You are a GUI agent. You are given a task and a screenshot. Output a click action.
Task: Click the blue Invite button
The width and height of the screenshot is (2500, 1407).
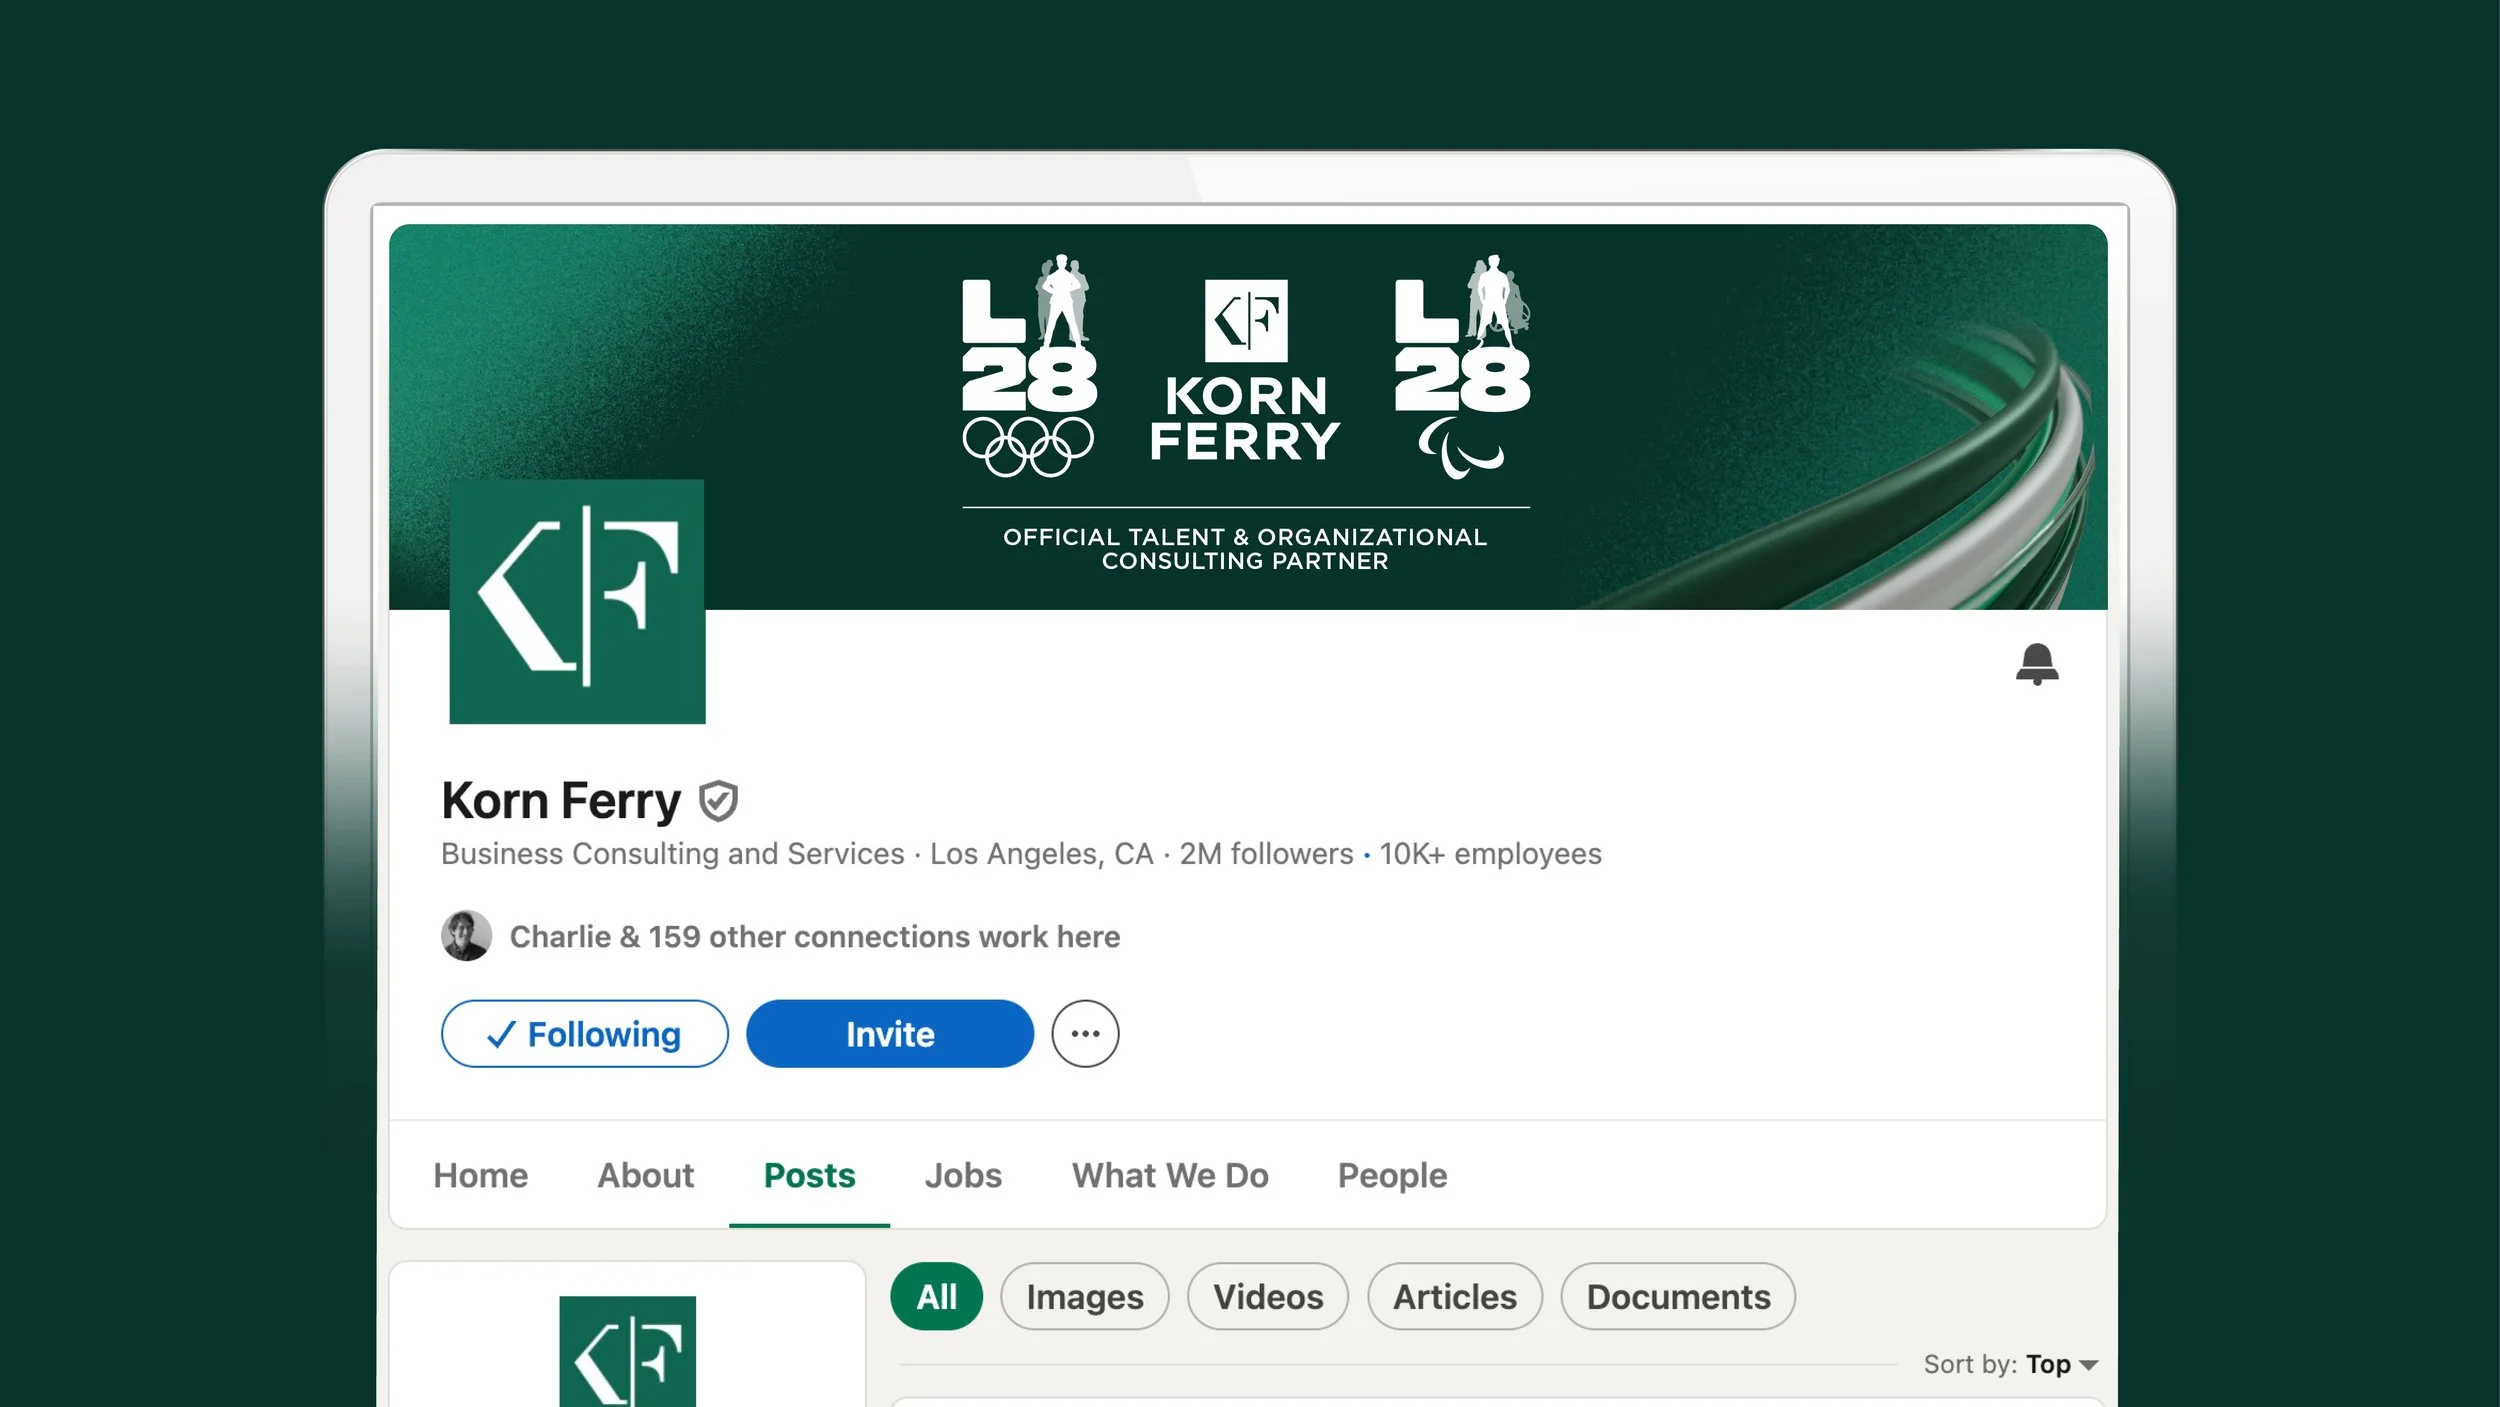point(889,1034)
